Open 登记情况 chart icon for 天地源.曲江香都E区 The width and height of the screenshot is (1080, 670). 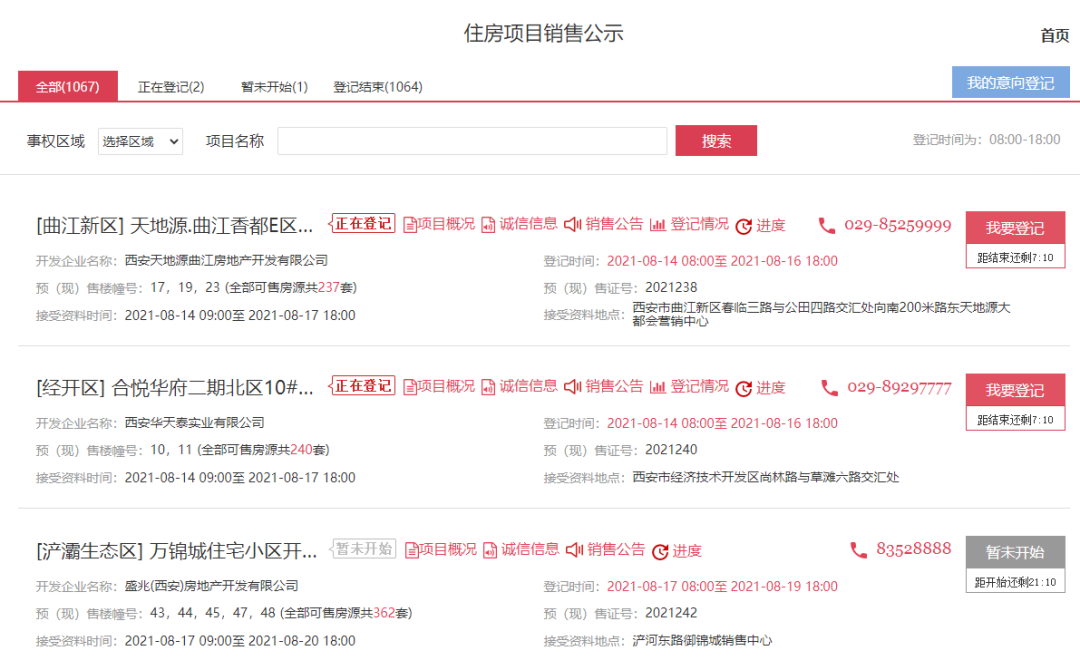[658, 224]
